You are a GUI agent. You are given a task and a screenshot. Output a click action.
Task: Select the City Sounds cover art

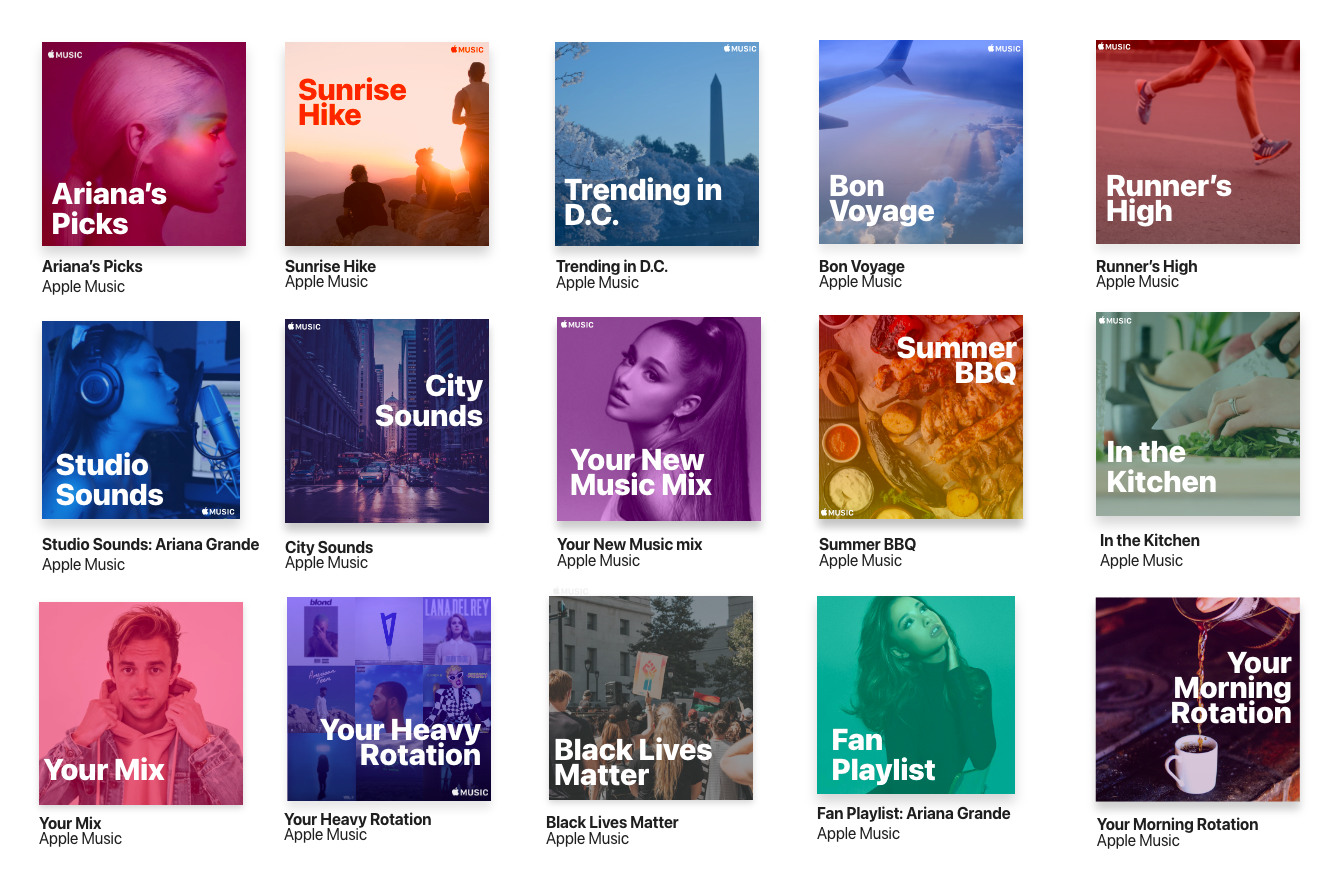(x=387, y=421)
